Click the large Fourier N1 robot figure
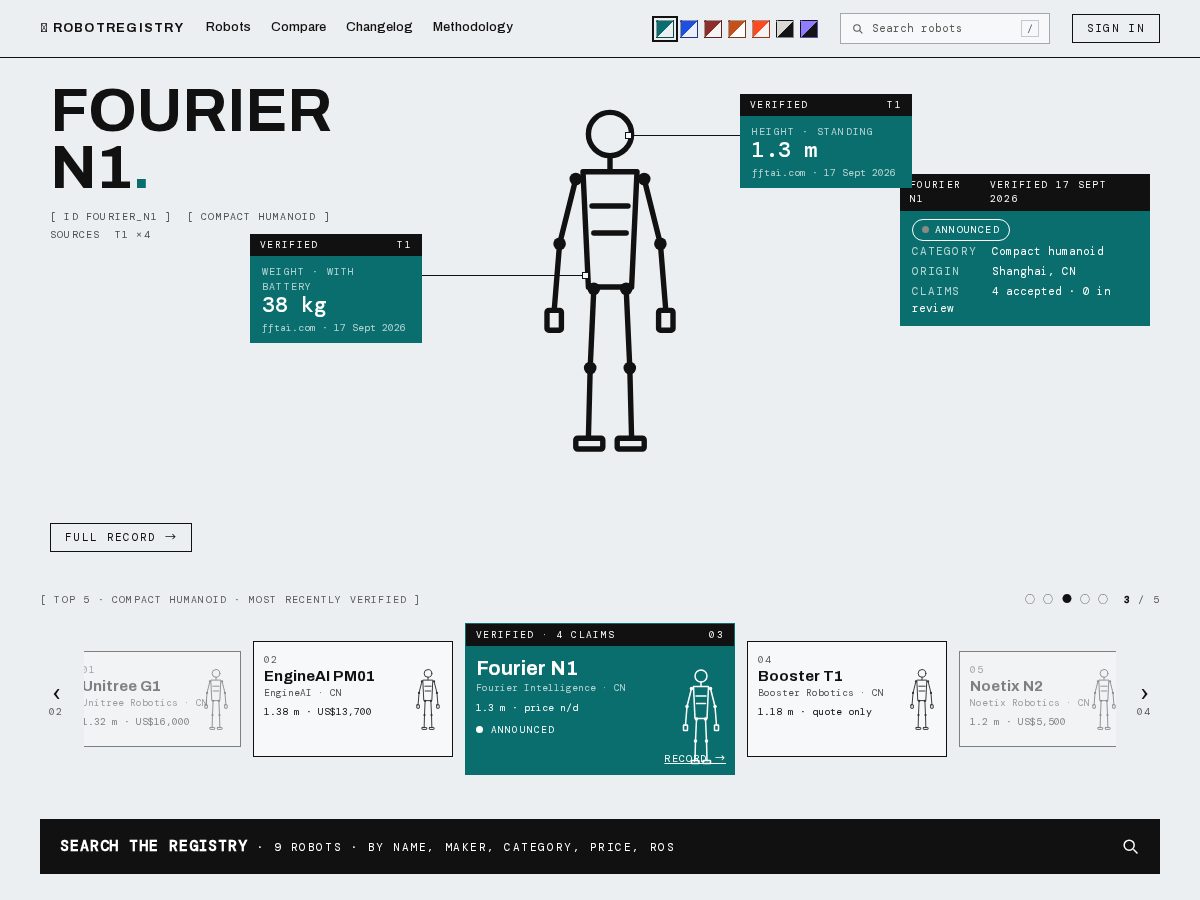This screenshot has width=1200, height=900. [610, 281]
